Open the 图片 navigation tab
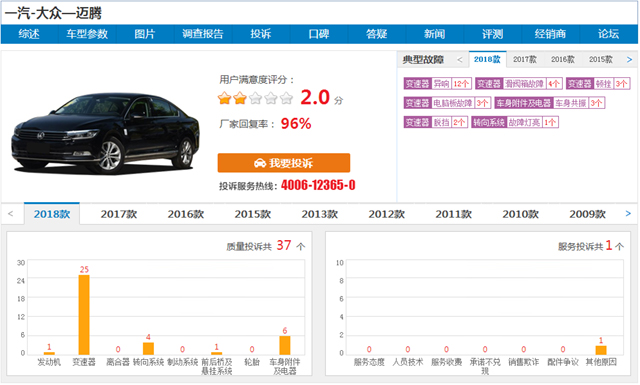This screenshot has height=385, width=640. (x=145, y=34)
